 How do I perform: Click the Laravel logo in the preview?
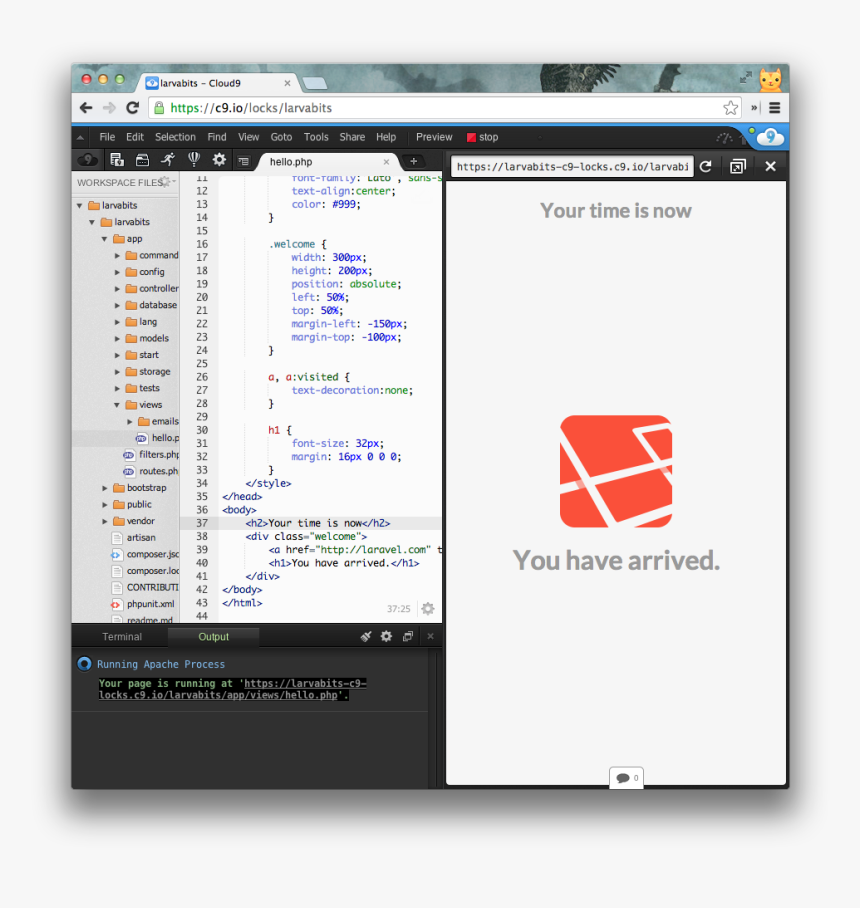coord(616,471)
